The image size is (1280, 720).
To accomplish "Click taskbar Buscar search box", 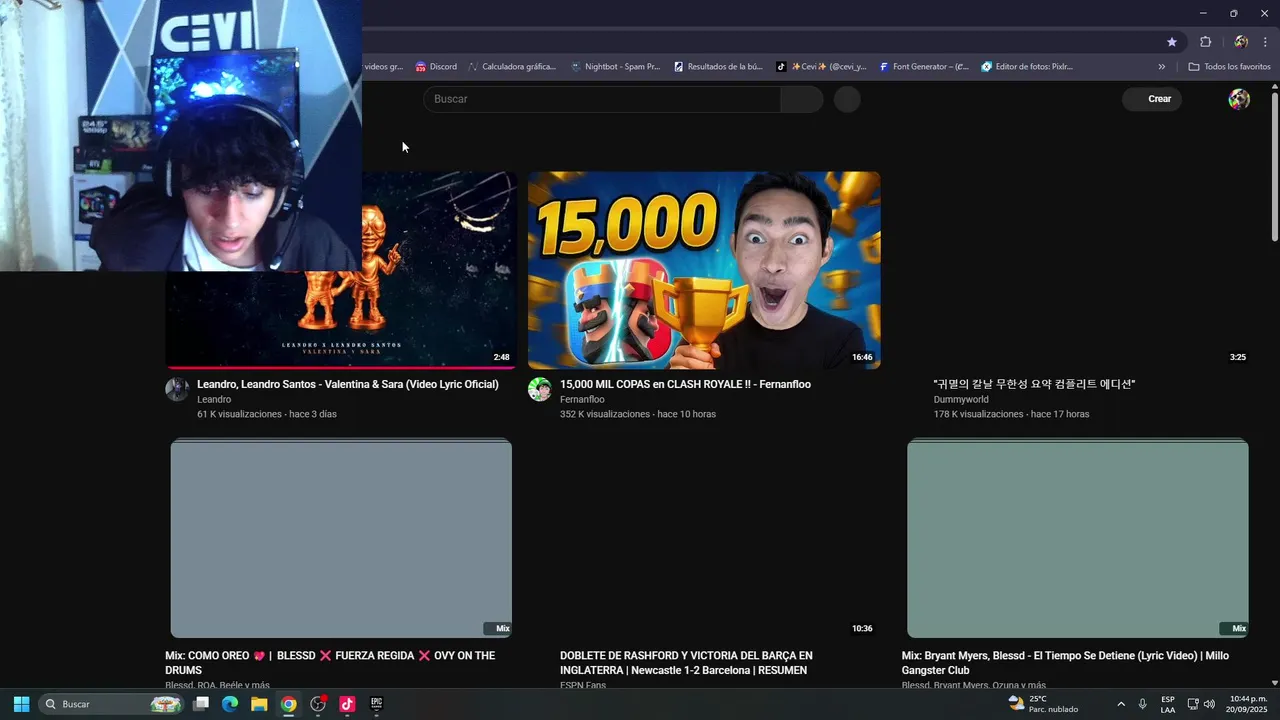I will (112, 704).
